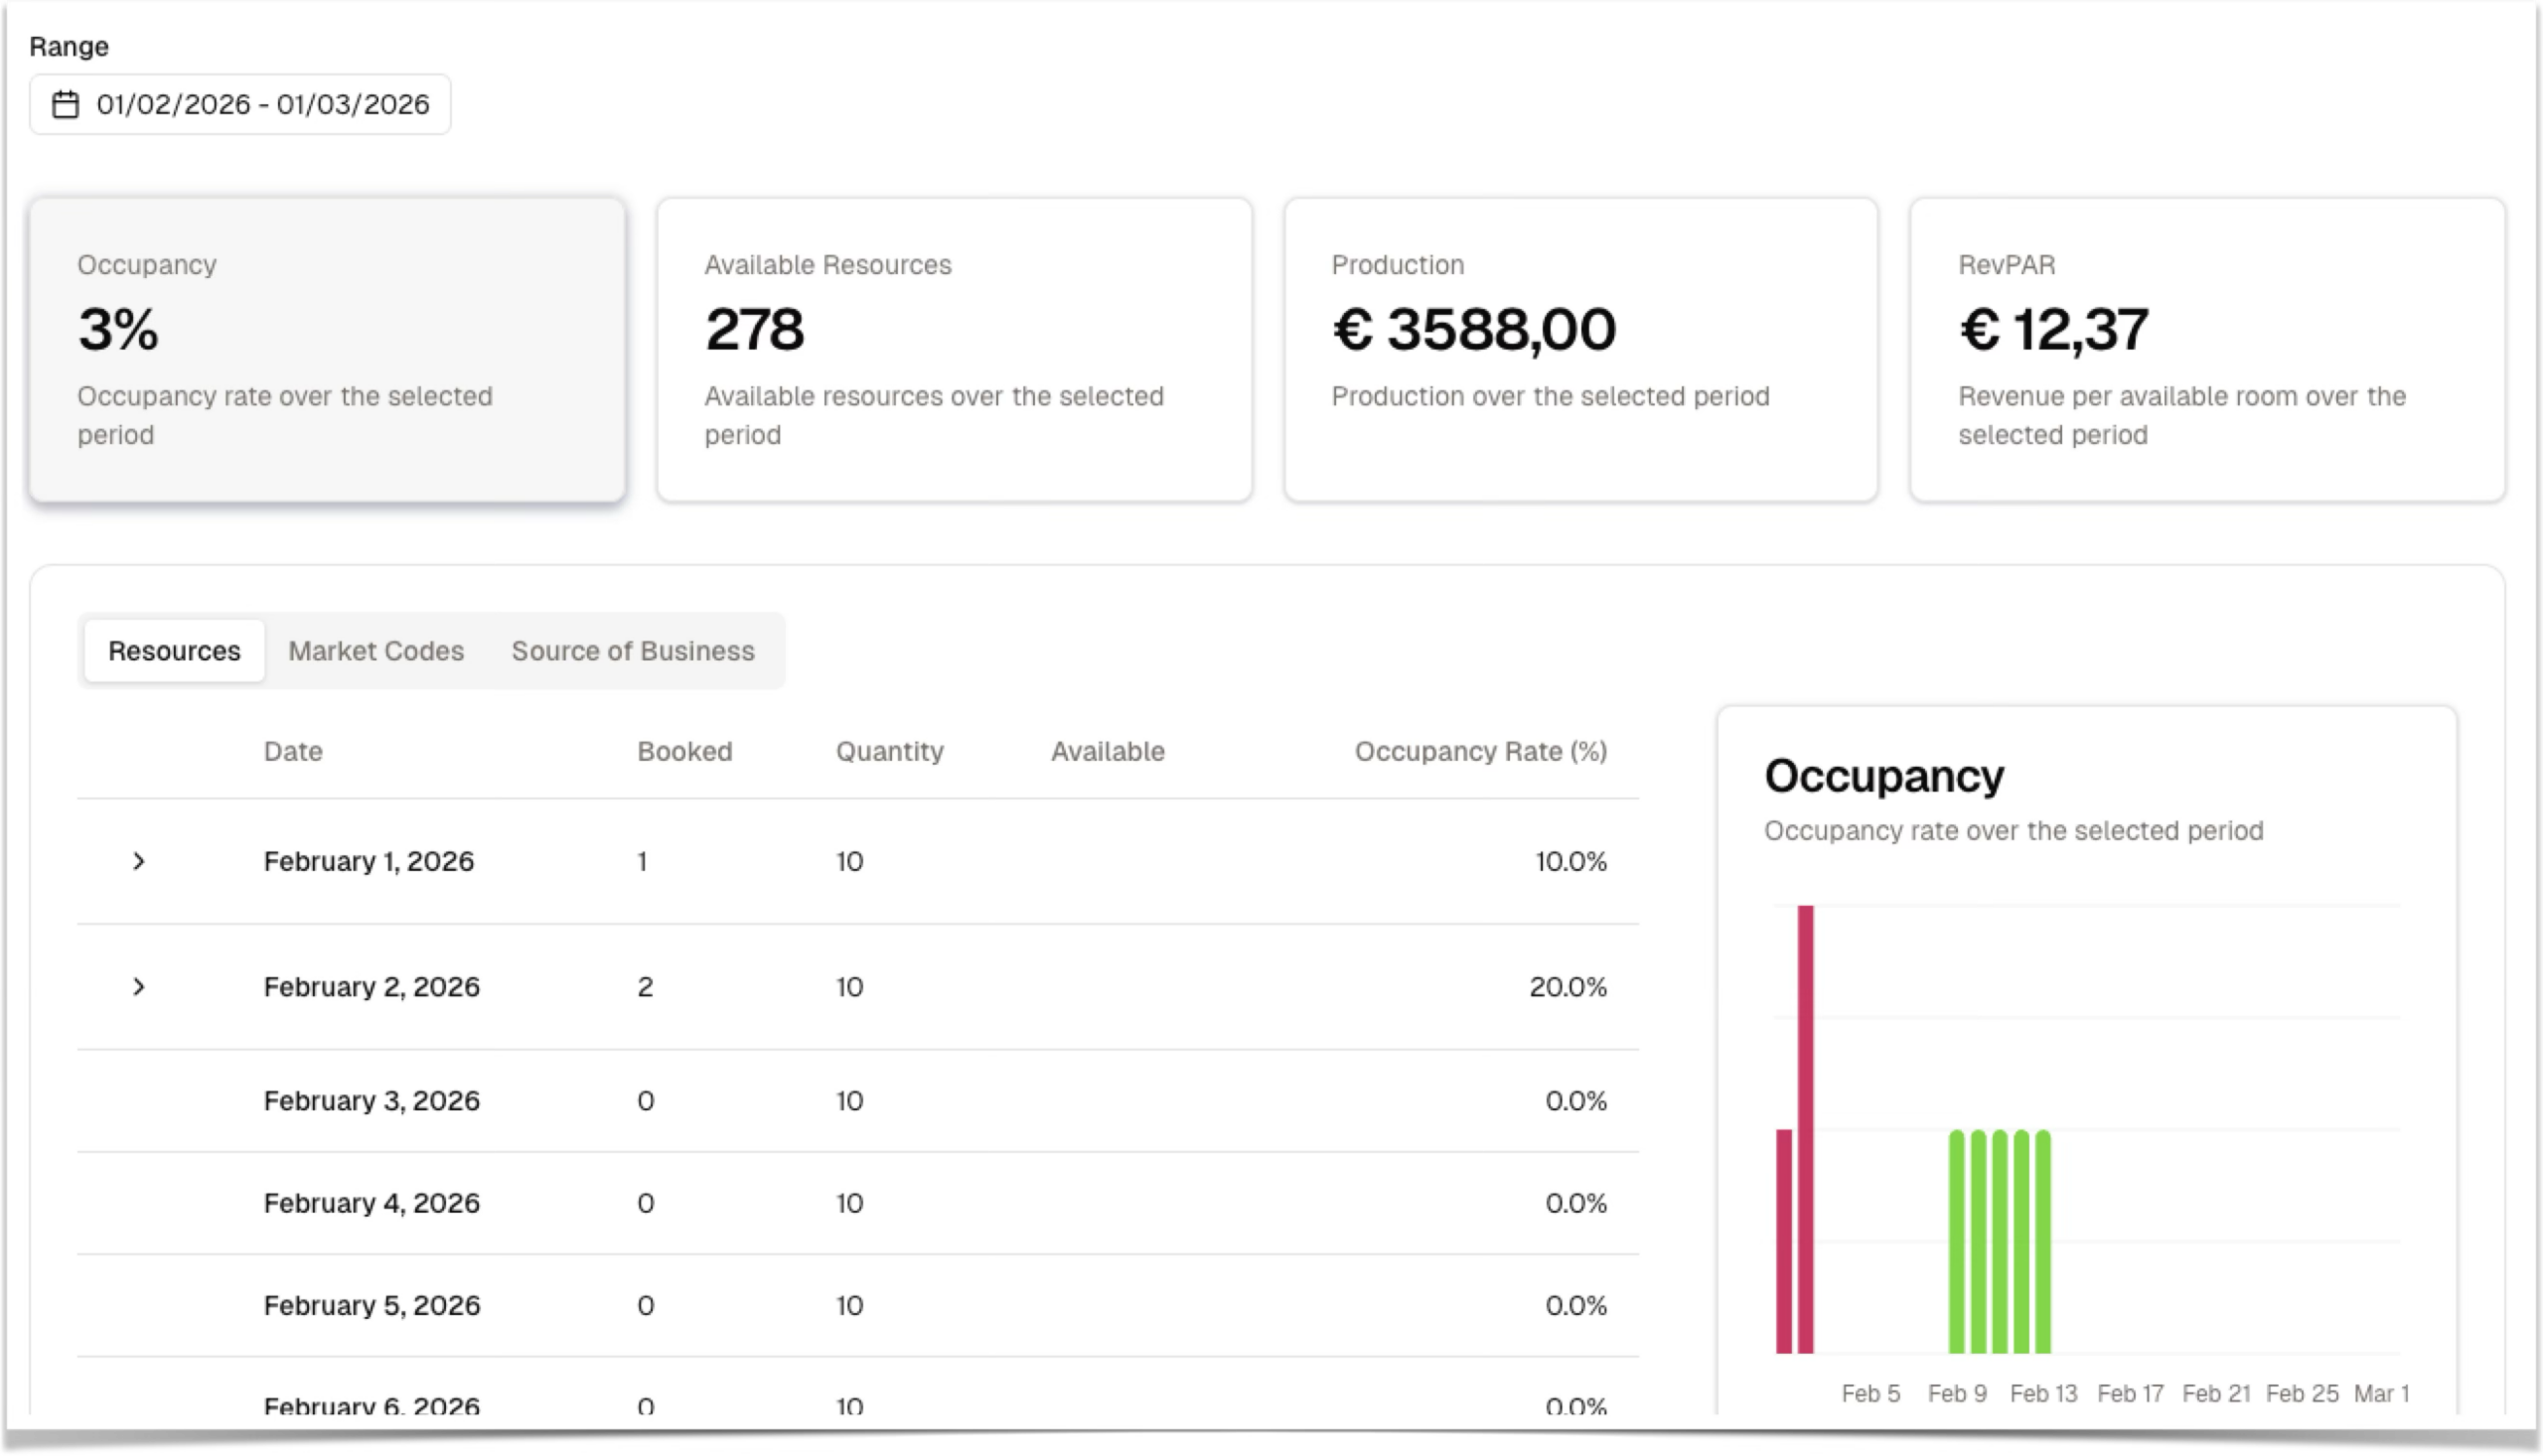Select the Resources tab

(x=174, y=651)
